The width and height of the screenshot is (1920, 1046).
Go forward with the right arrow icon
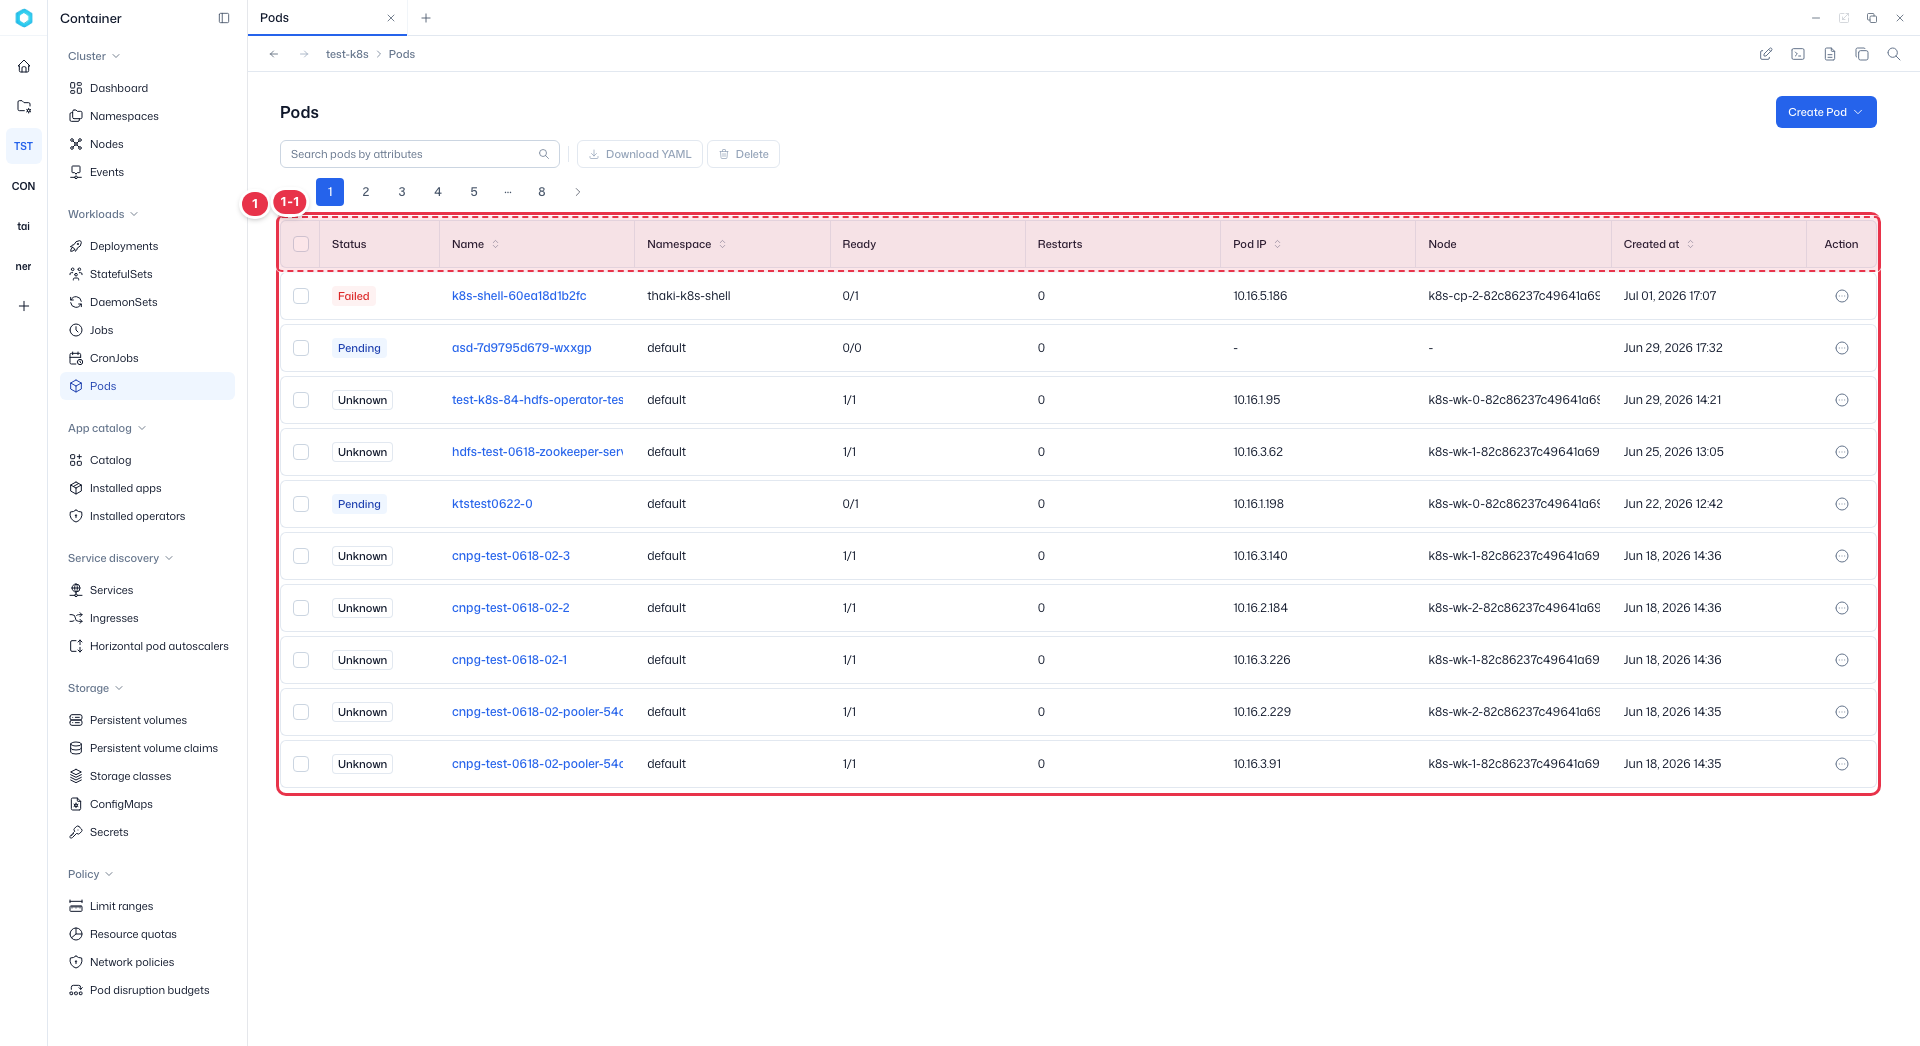point(304,54)
